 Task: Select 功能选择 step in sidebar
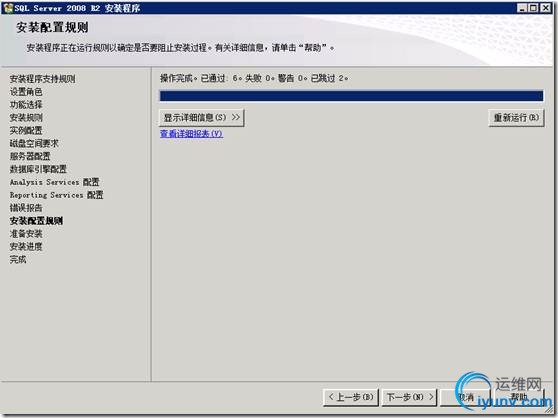tap(26, 105)
